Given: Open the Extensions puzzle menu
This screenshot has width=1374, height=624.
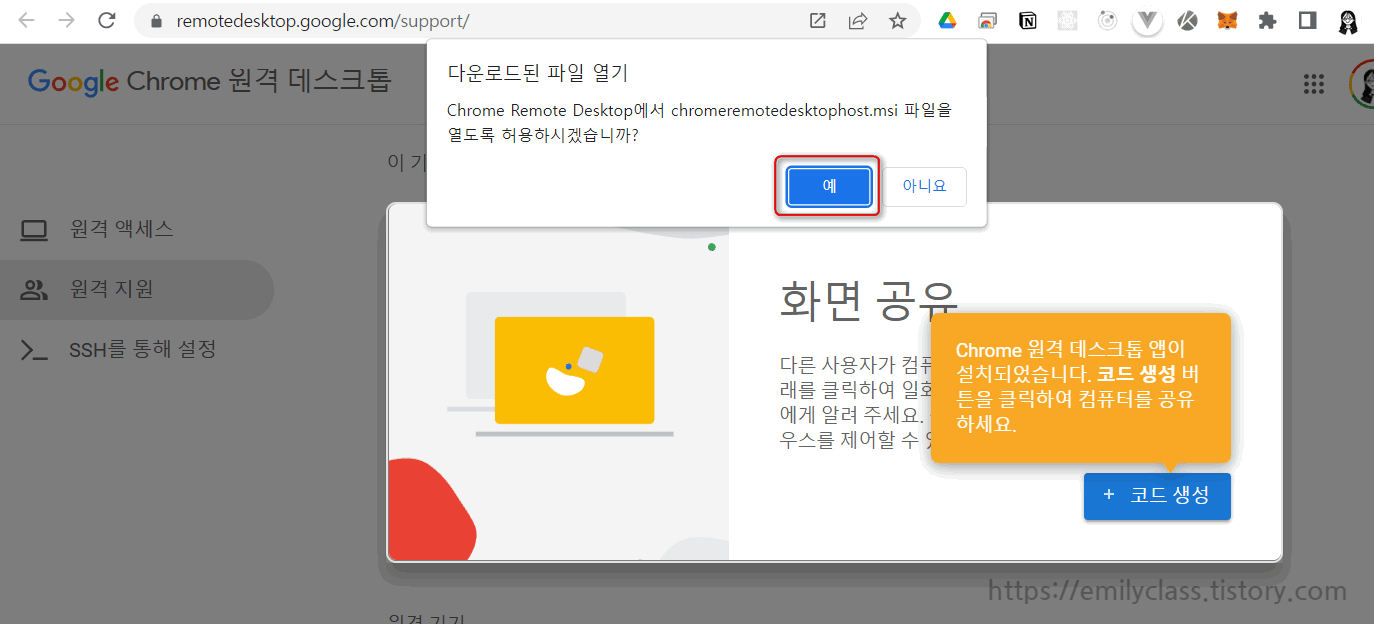Looking at the screenshot, I should [x=1268, y=21].
